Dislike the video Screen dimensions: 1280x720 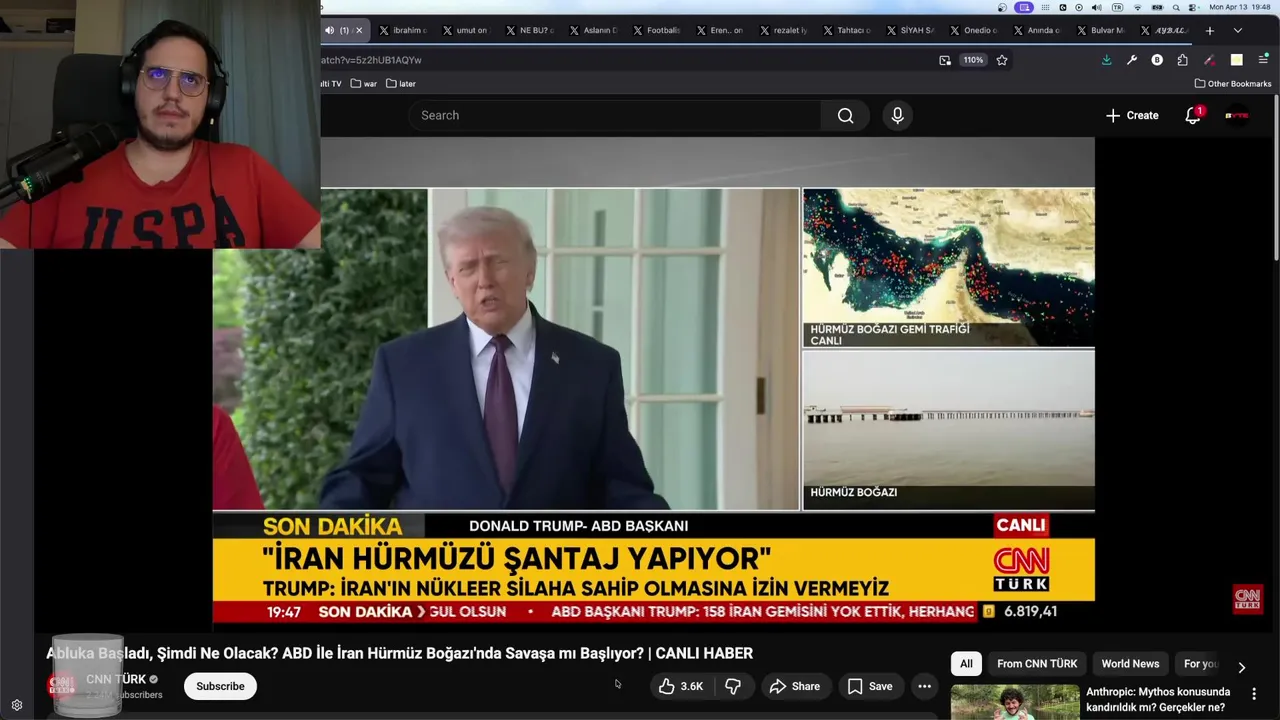pos(733,686)
